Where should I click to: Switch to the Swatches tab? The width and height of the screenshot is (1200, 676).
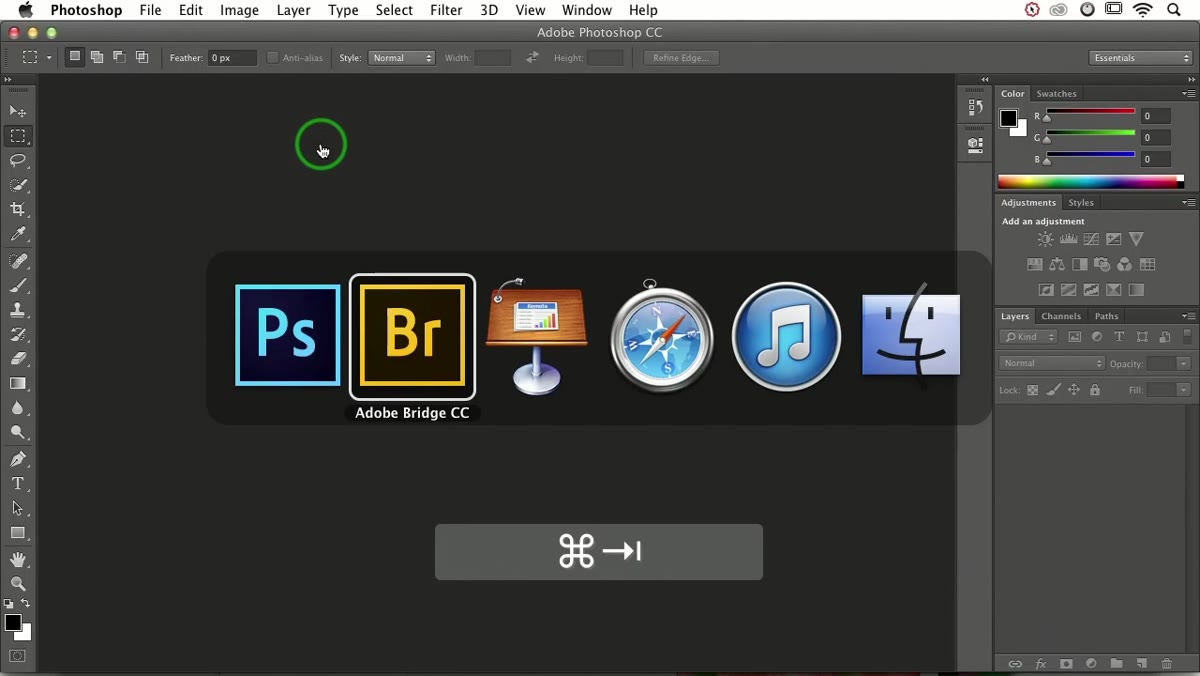click(x=1056, y=93)
